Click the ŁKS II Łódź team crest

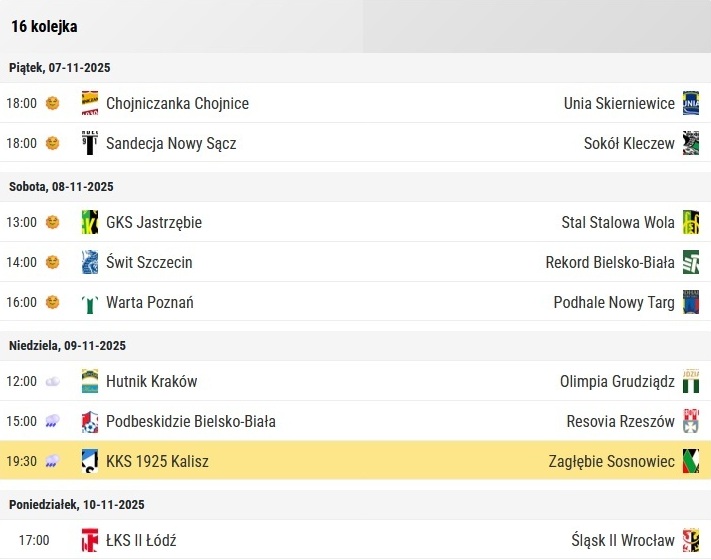click(90, 540)
